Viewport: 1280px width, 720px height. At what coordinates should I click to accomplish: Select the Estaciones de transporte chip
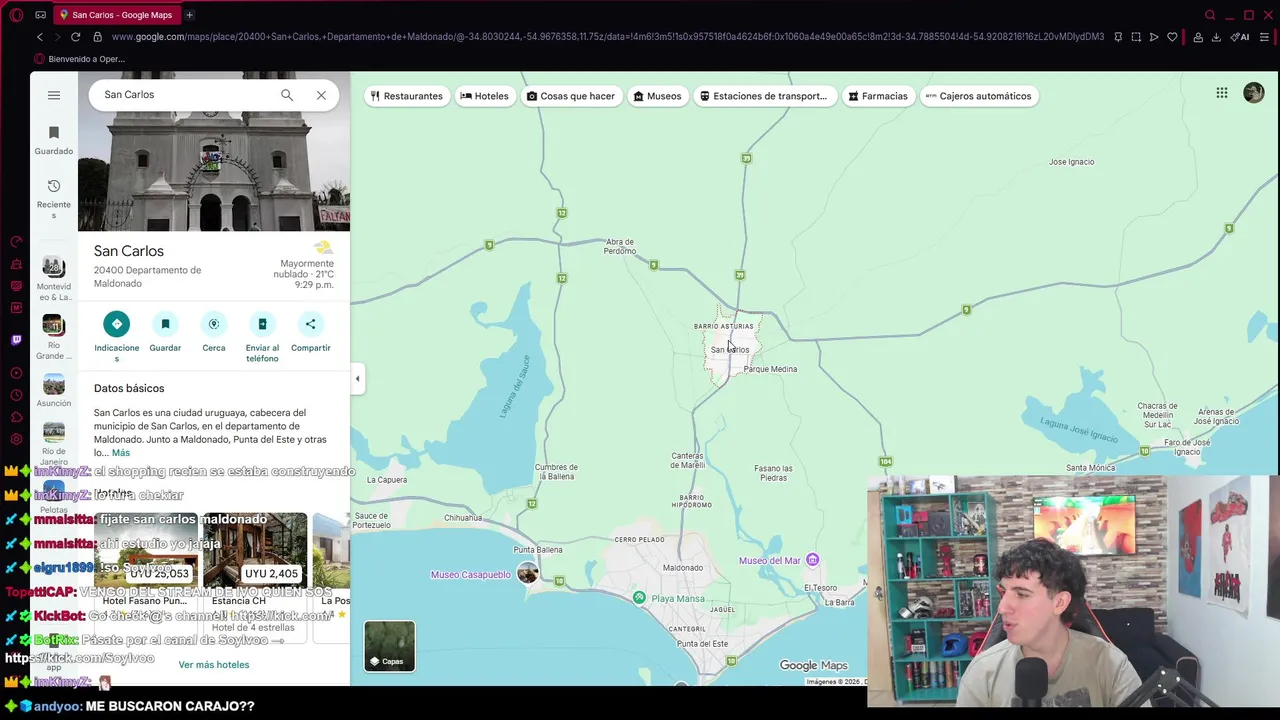coord(764,96)
